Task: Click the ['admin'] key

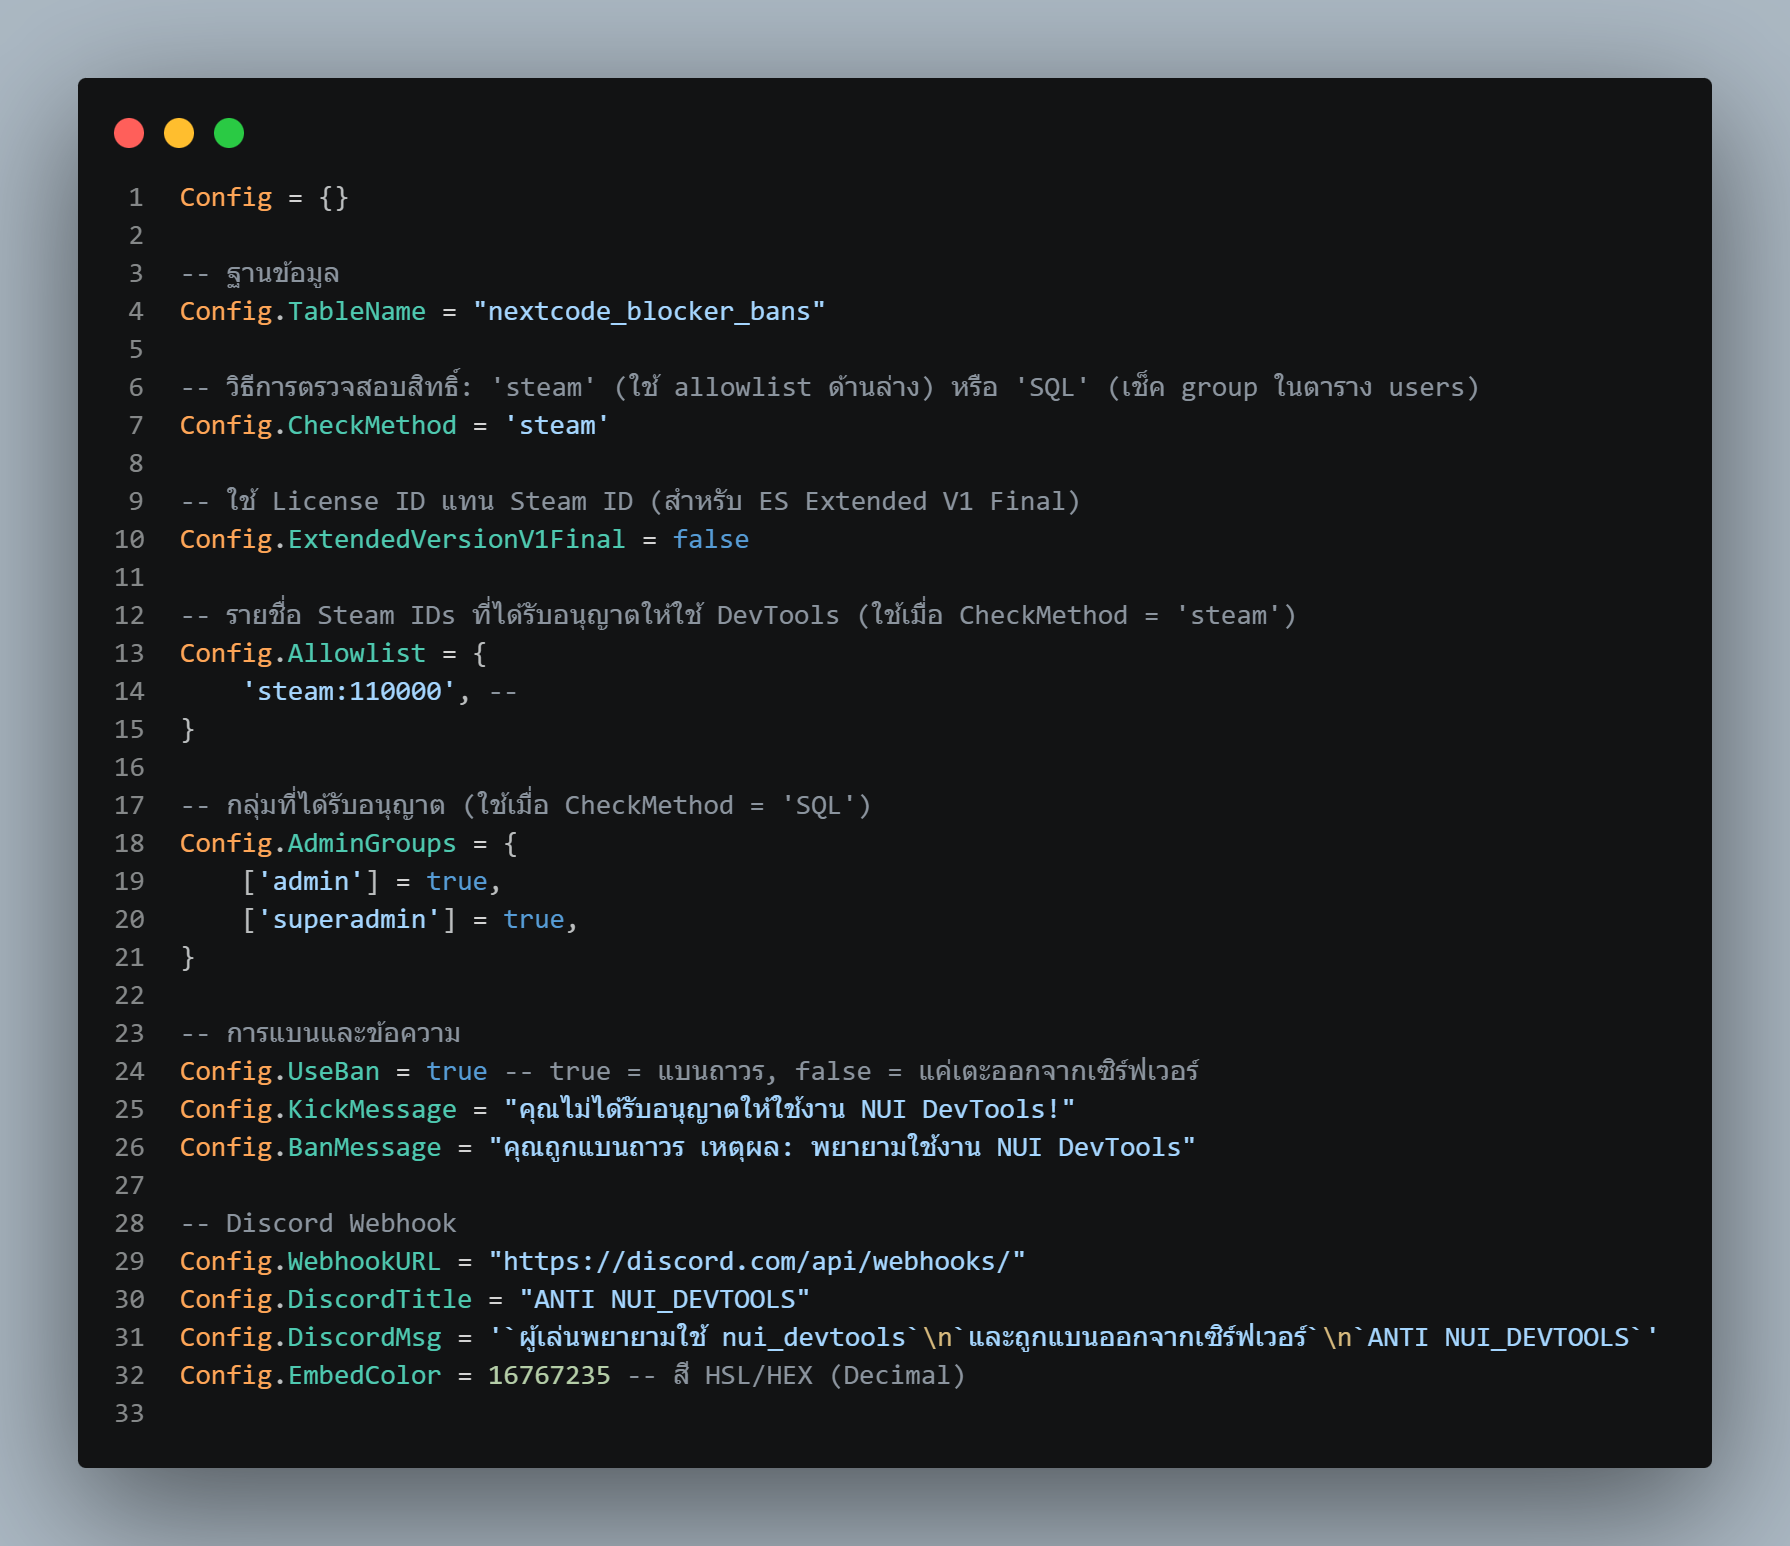Action: [310, 881]
